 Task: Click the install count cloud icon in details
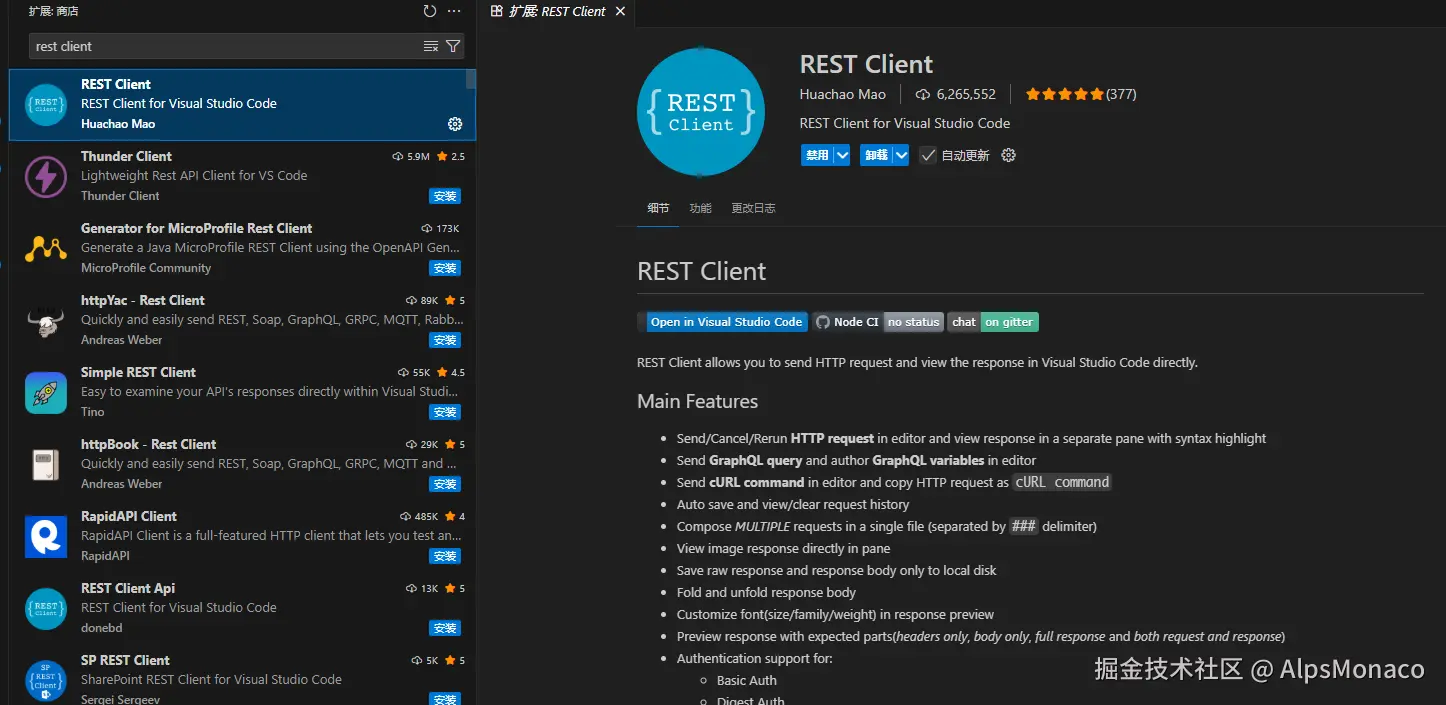(x=922, y=94)
